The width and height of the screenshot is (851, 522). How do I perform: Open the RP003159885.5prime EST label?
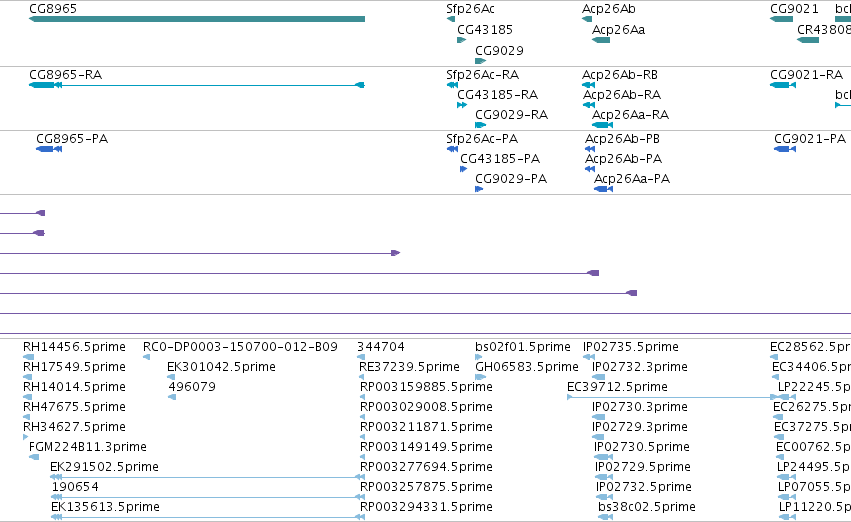click(427, 387)
